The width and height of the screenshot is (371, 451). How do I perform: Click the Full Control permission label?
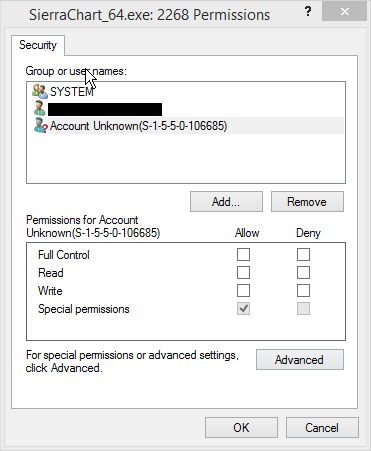64,255
